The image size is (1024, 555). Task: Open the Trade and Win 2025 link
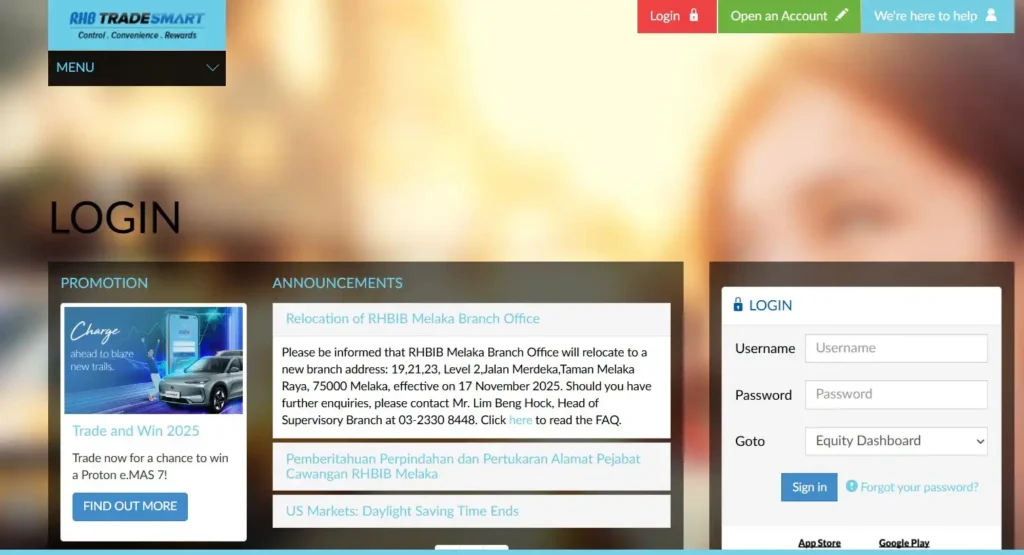click(x=136, y=431)
